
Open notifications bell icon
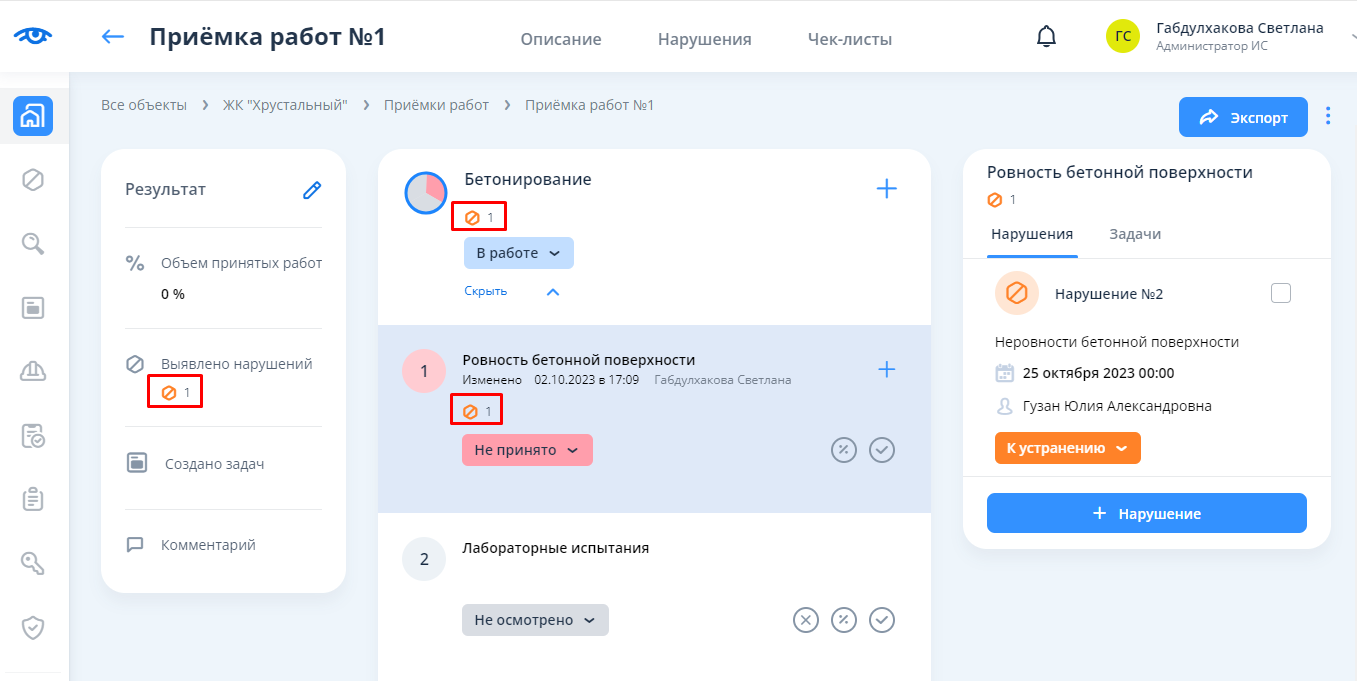click(1046, 37)
